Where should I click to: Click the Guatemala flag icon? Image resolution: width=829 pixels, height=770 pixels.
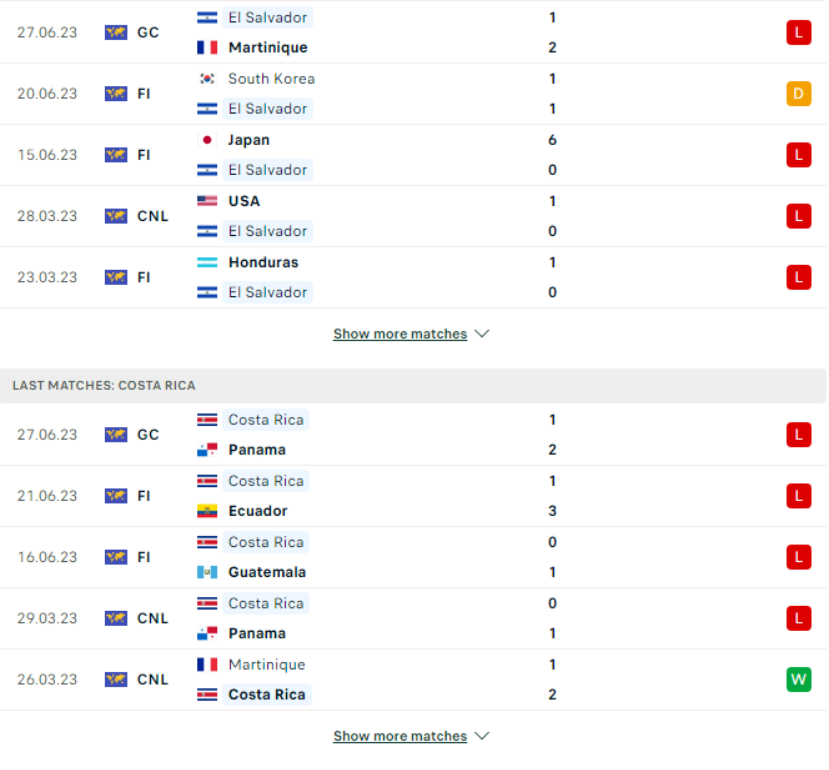pos(207,572)
